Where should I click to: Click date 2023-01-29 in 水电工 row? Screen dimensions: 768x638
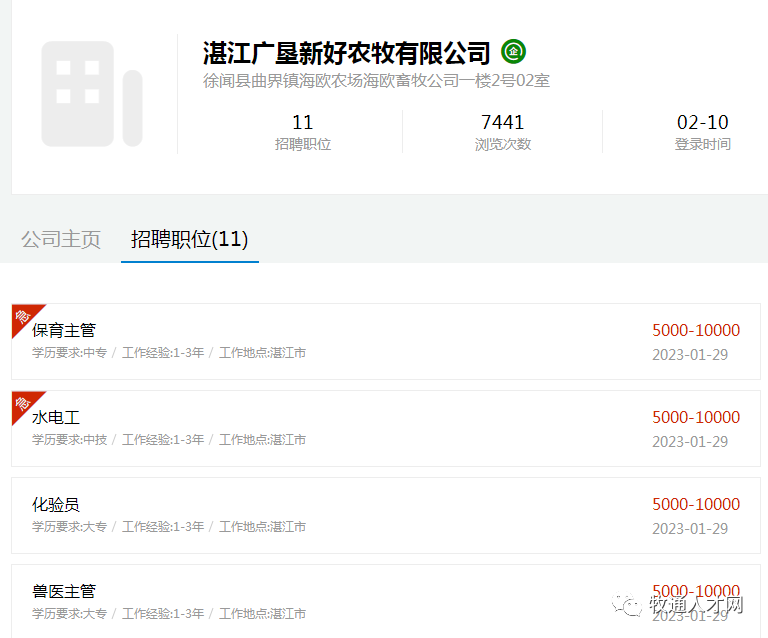[690, 442]
